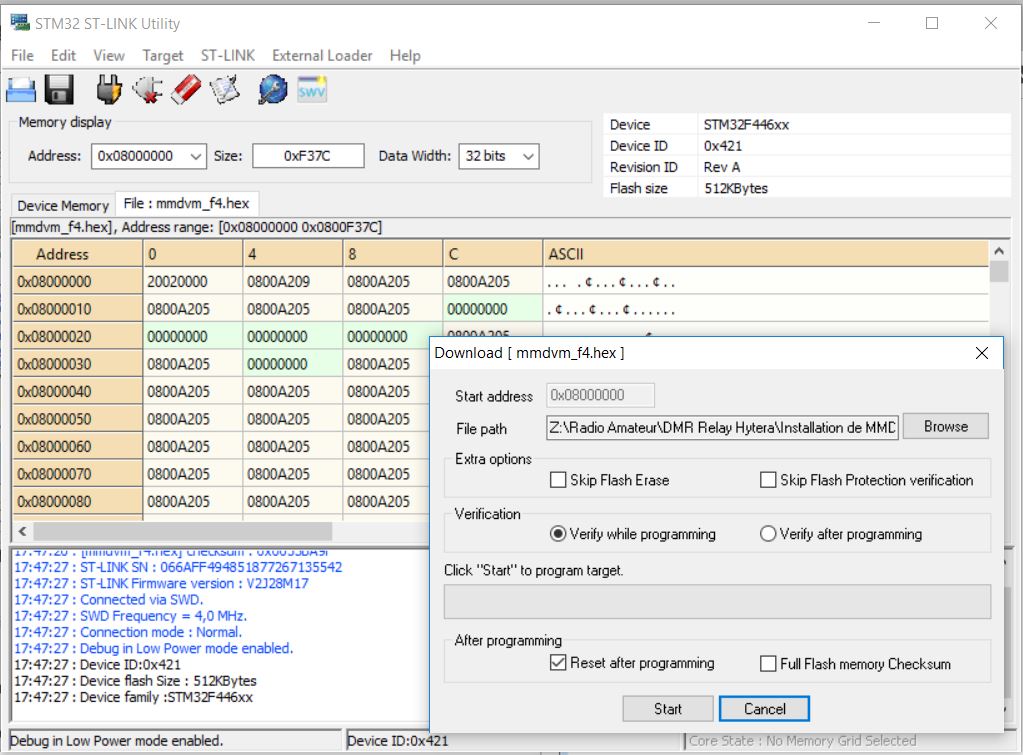Image resolution: width=1023 pixels, height=755 pixels.
Task: Click the empty programming progress bar
Action: pos(717,601)
